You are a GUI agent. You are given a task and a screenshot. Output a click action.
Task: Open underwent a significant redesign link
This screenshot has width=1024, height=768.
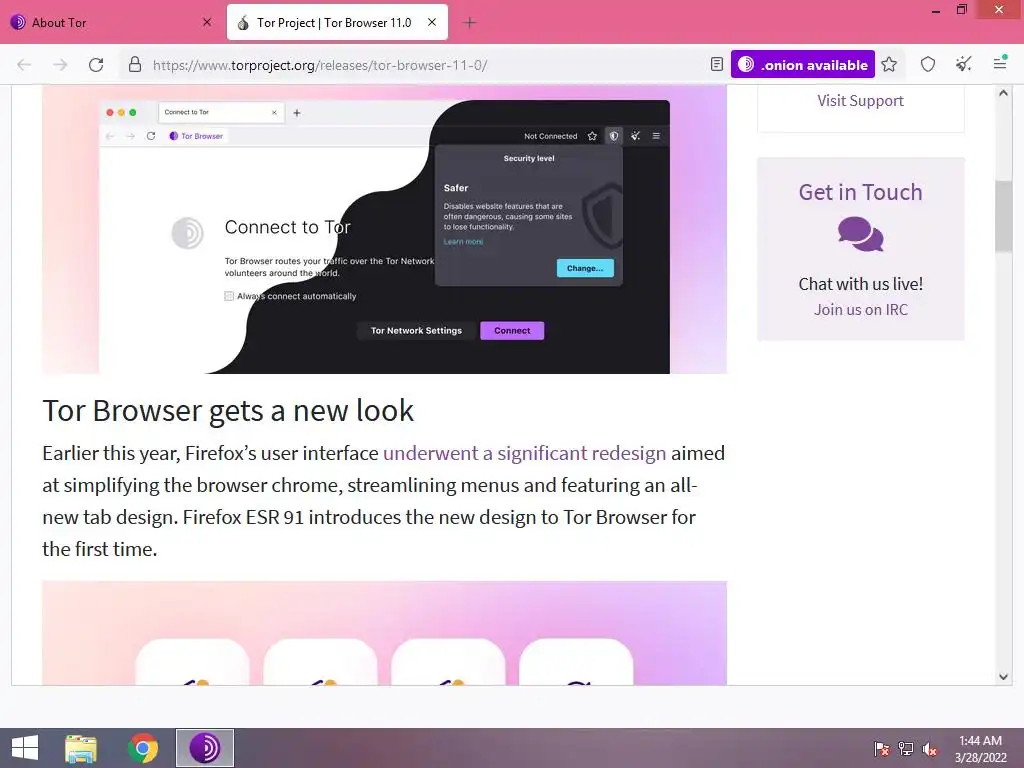click(x=524, y=453)
